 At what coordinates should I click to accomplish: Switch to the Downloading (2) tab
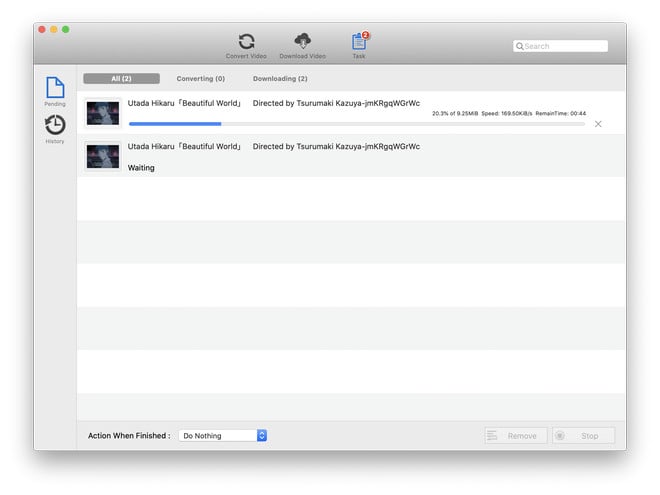280,79
